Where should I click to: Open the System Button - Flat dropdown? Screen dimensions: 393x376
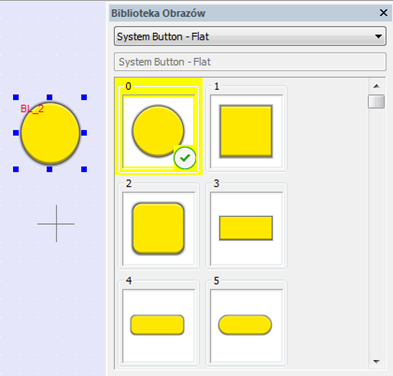point(250,36)
